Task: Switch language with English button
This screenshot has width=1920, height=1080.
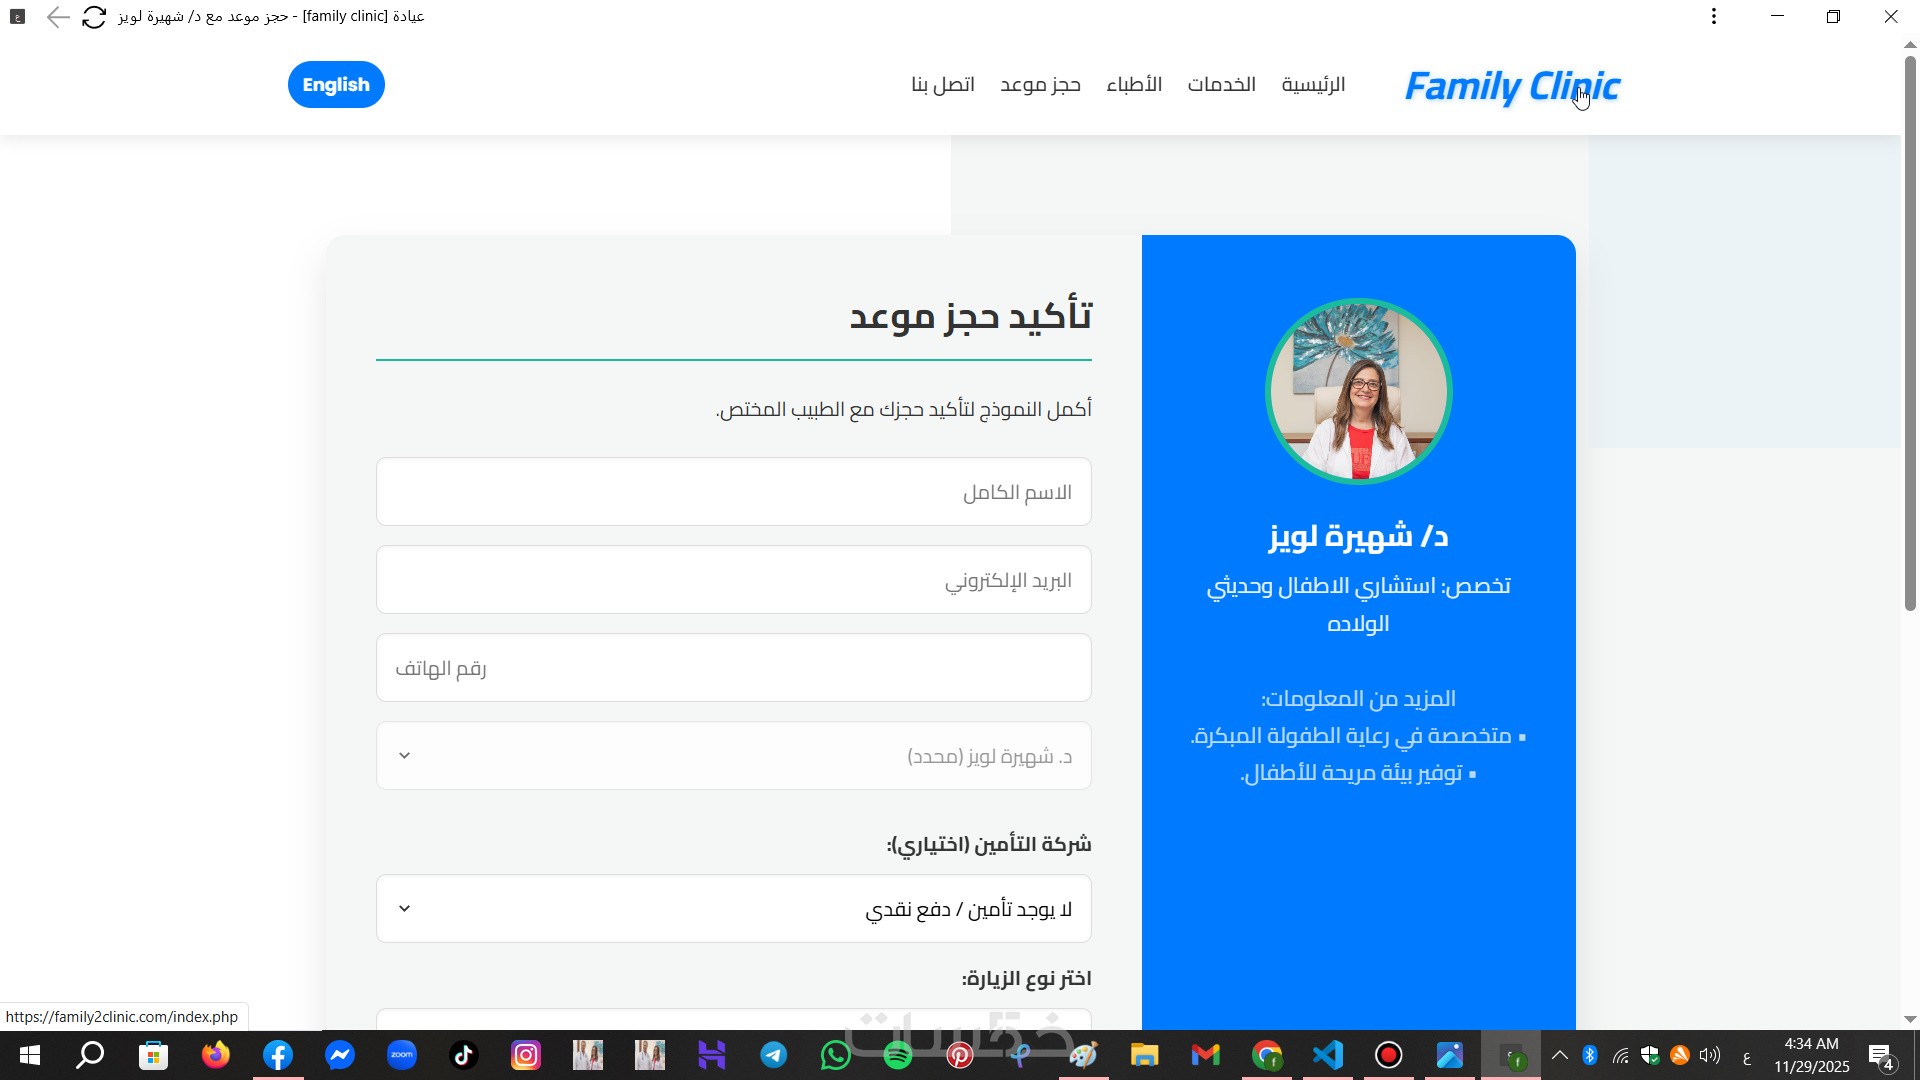Action: pos(336,85)
